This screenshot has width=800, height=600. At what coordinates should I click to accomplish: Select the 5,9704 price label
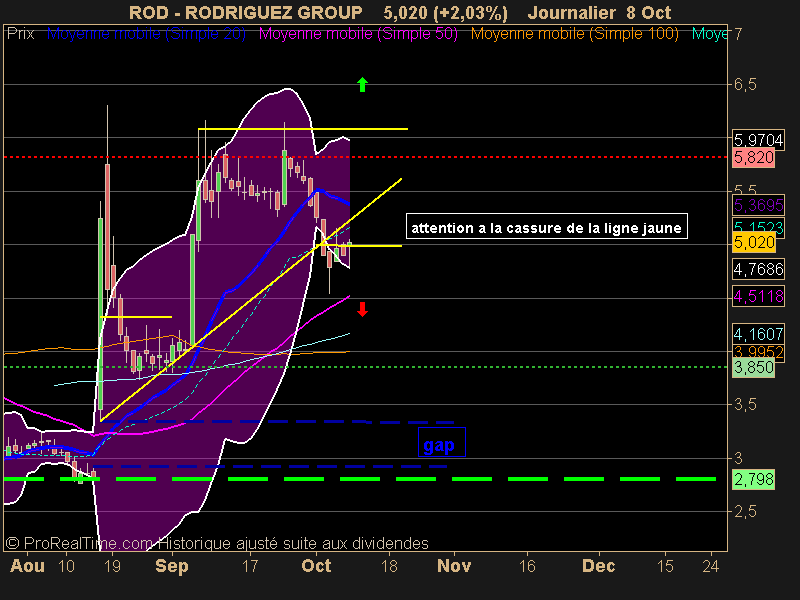[x=758, y=139]
